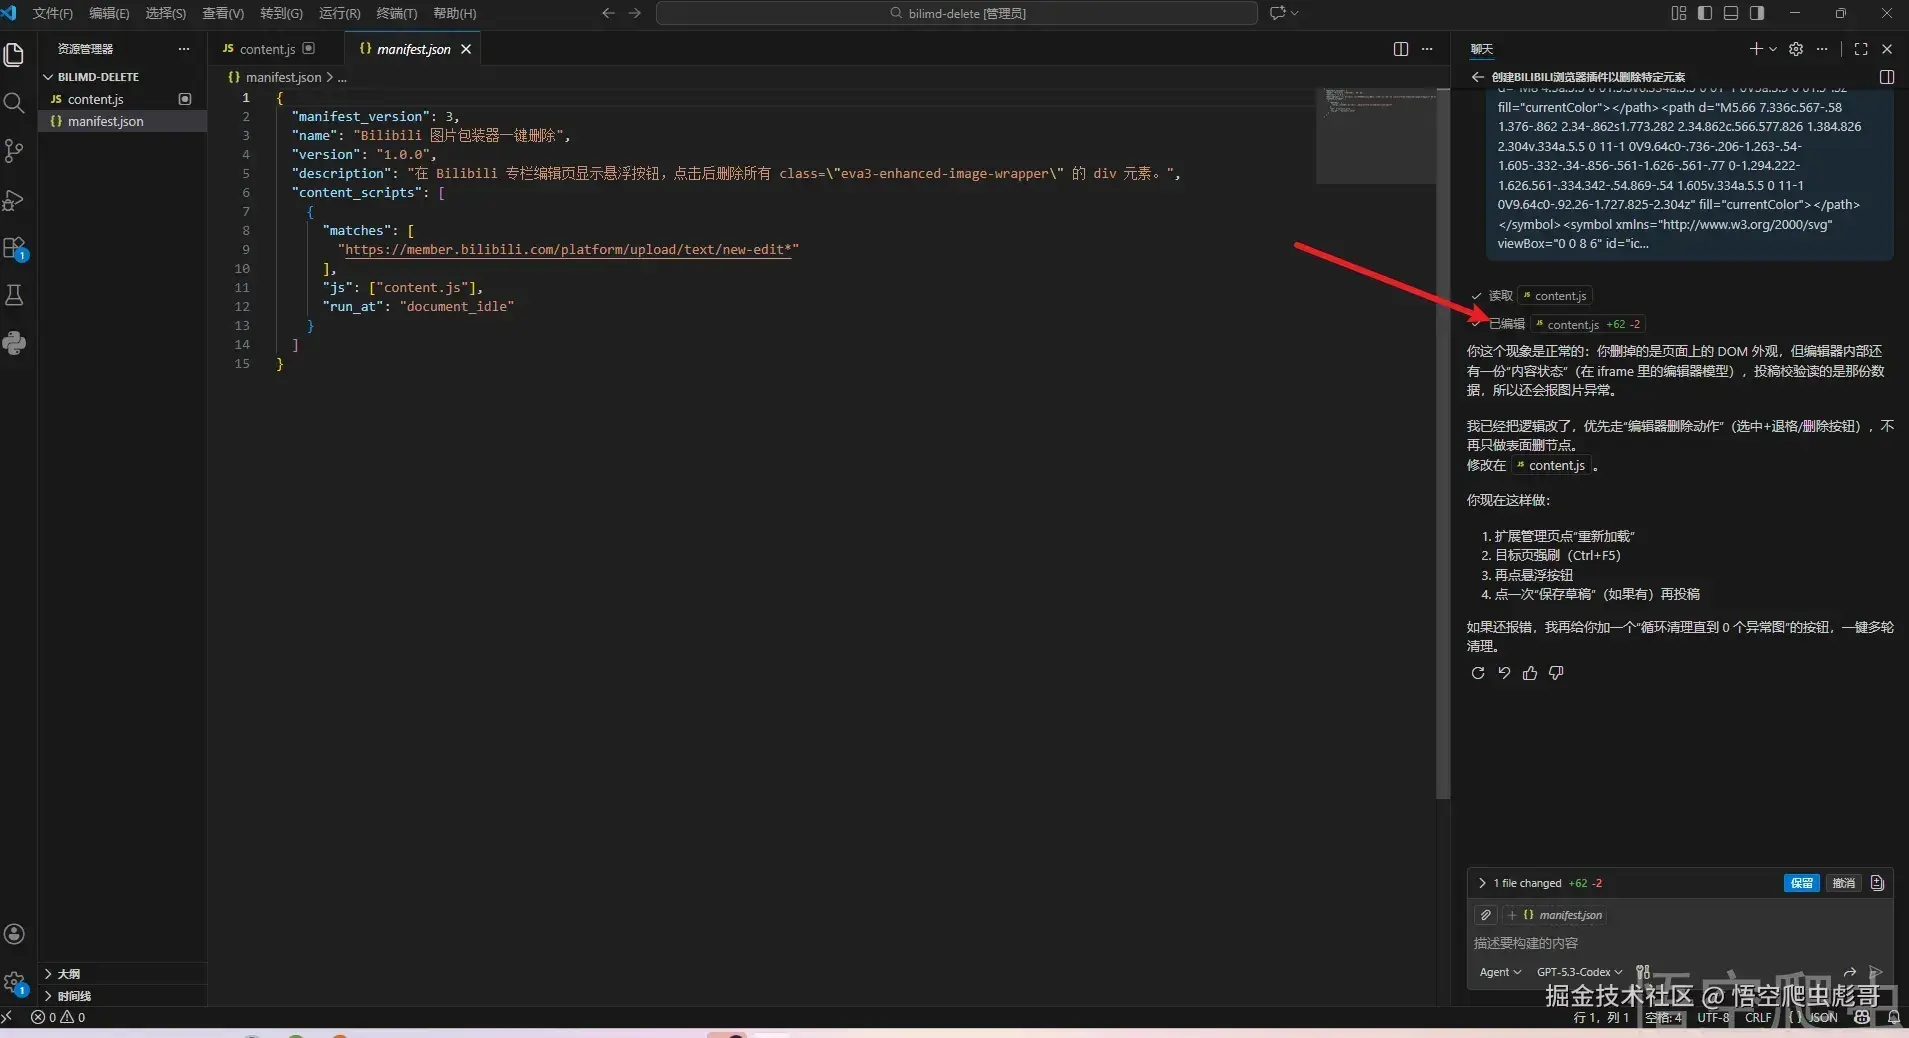Open the 编辑(E) menu

coord(109,13)
